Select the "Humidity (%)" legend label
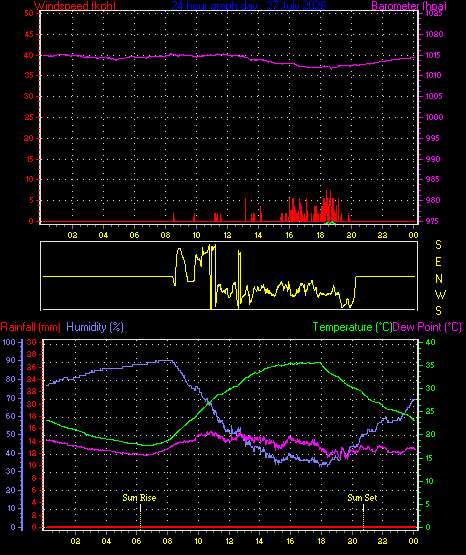 point(95,327)
